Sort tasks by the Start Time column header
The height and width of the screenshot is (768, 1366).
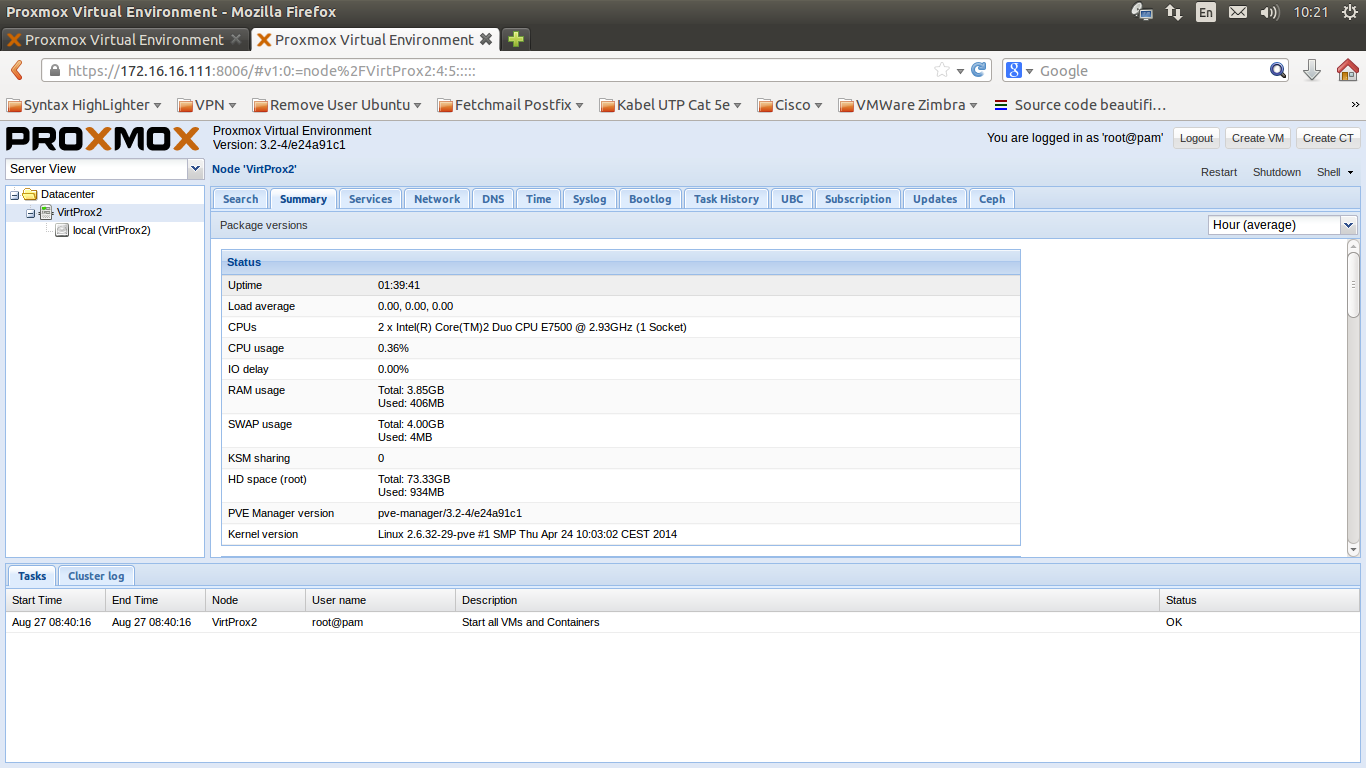pyautogui.click(x=56, y=600)
